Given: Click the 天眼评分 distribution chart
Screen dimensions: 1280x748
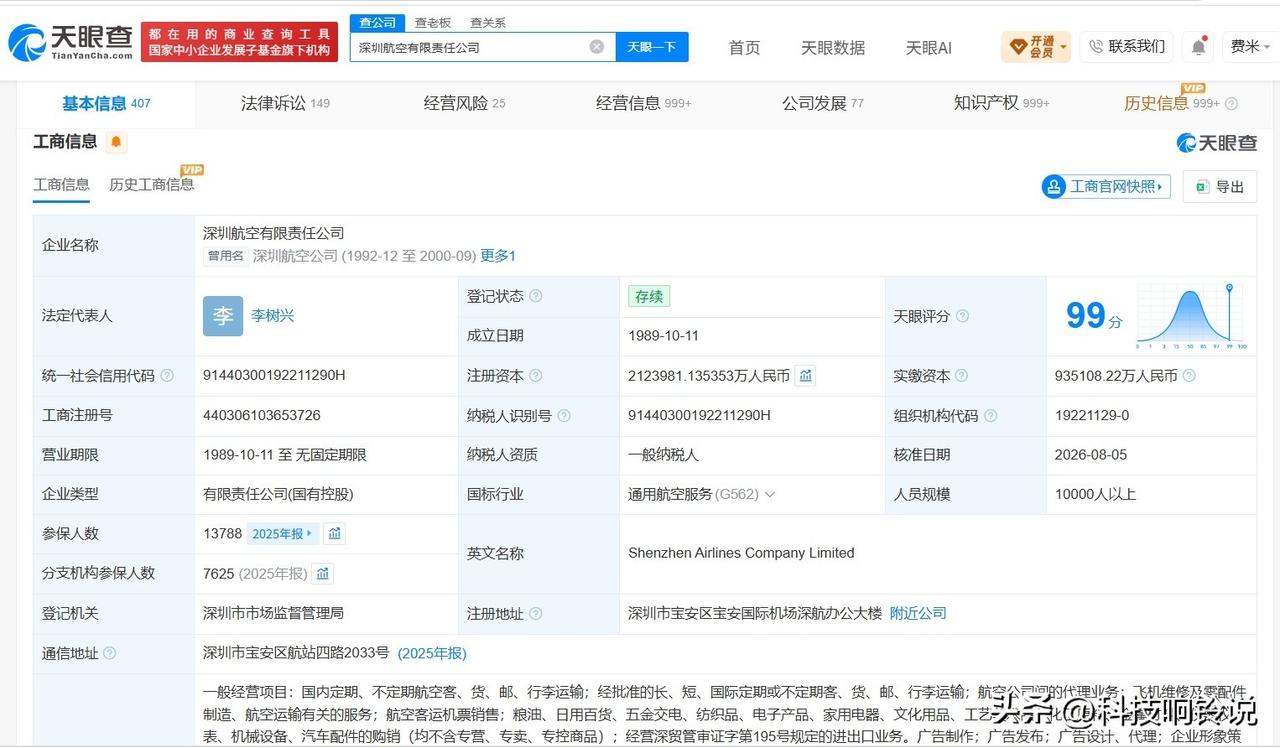Looking at the screenshot, I should 1190,316.
